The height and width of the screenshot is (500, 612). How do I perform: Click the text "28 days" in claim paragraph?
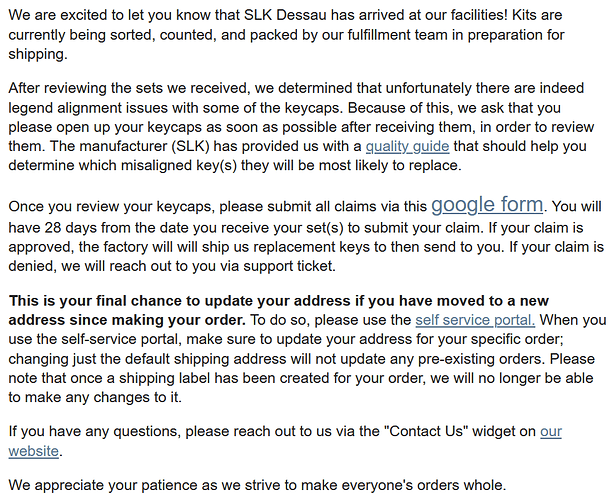pos(71,228)
